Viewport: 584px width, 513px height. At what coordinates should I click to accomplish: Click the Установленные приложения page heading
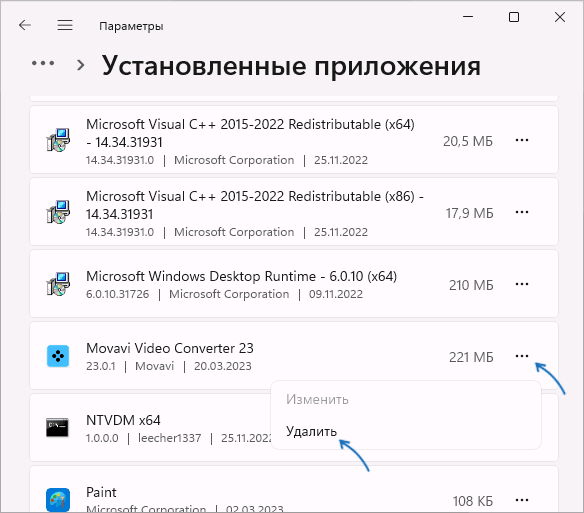pyautogui.click(x=291, y=66)
